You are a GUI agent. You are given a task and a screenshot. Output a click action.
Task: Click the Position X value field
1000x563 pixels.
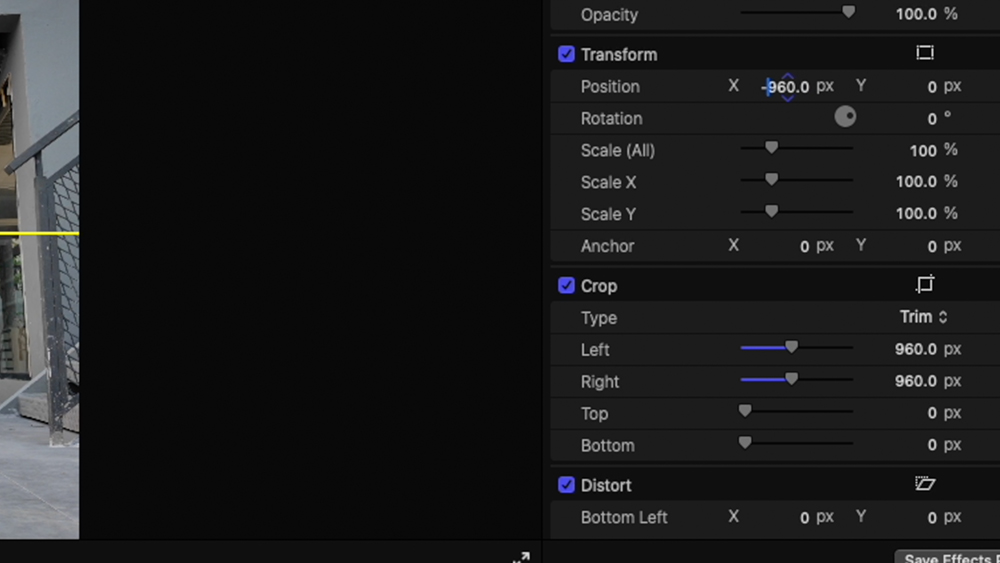(787, 87)
